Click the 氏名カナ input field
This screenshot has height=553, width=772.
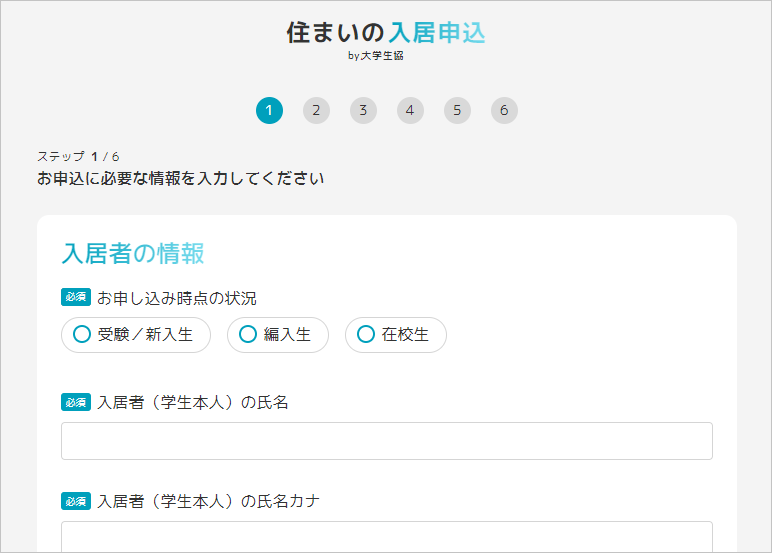click(x=387, y=537)
